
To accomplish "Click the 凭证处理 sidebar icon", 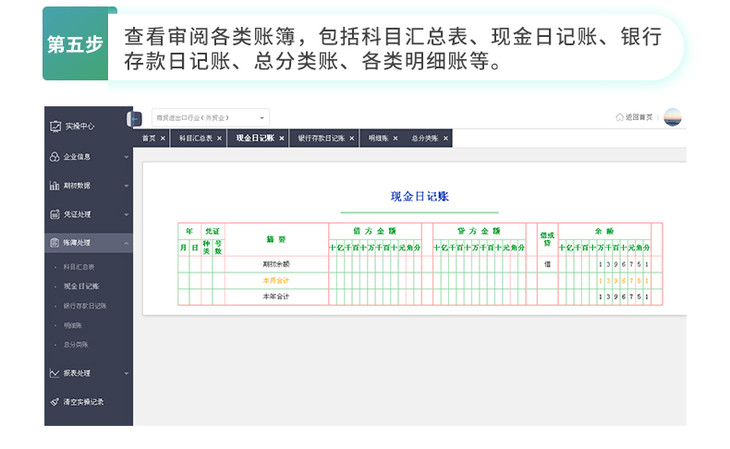I will pos(55,214).
